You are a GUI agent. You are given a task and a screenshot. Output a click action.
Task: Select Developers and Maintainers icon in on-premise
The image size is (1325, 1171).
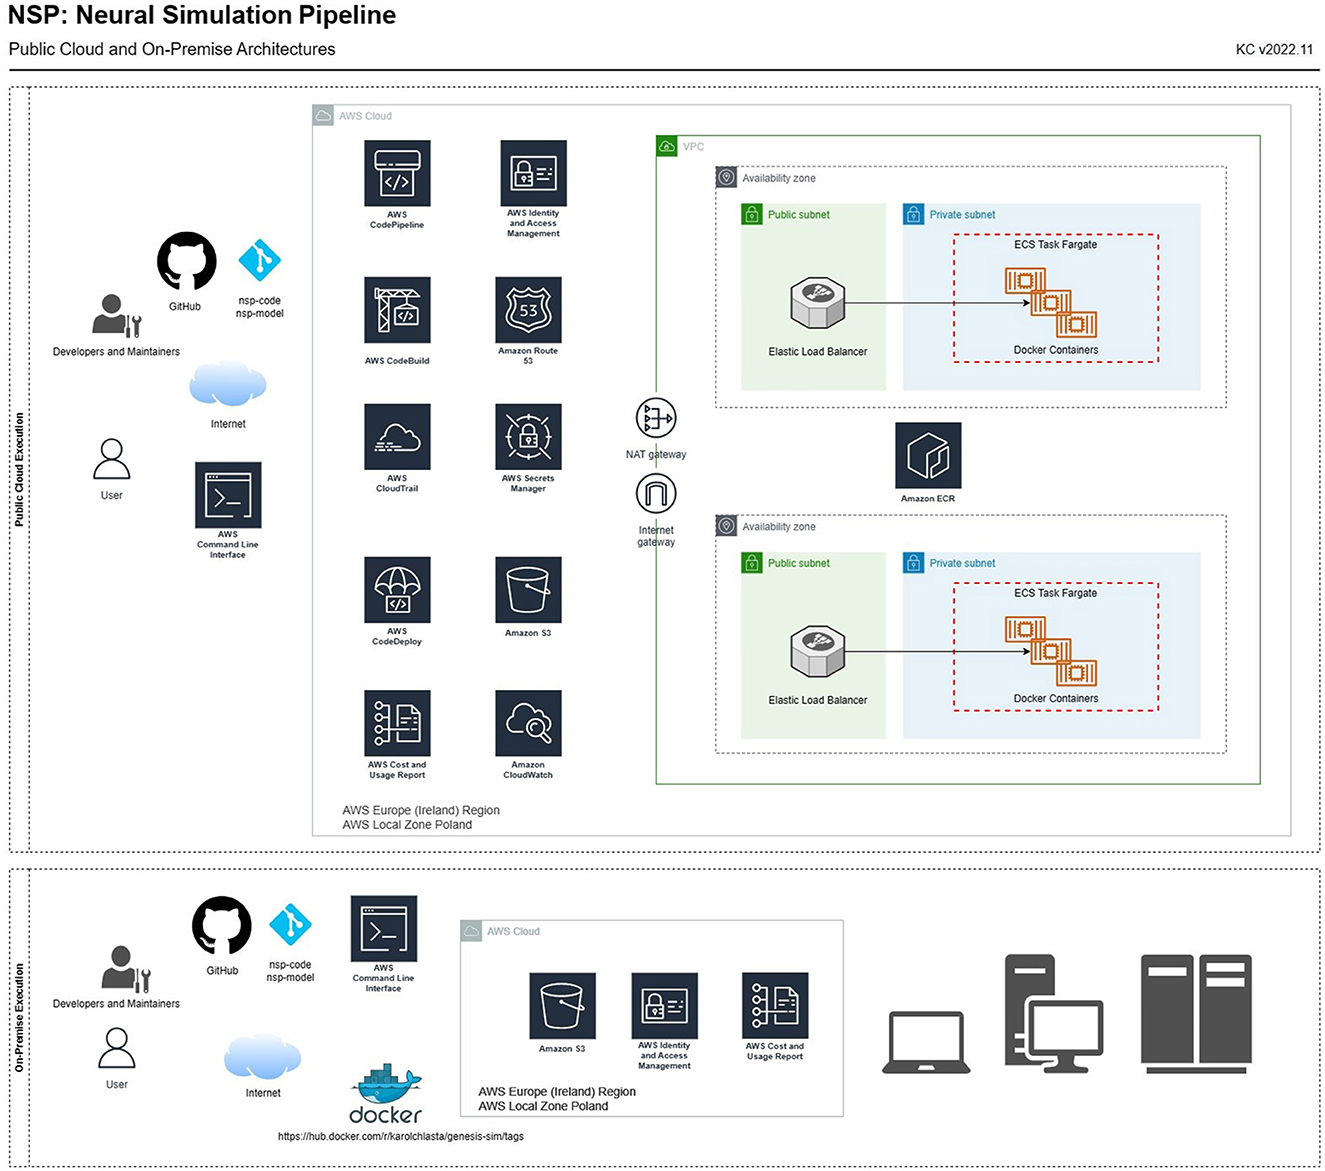[126, 968]
